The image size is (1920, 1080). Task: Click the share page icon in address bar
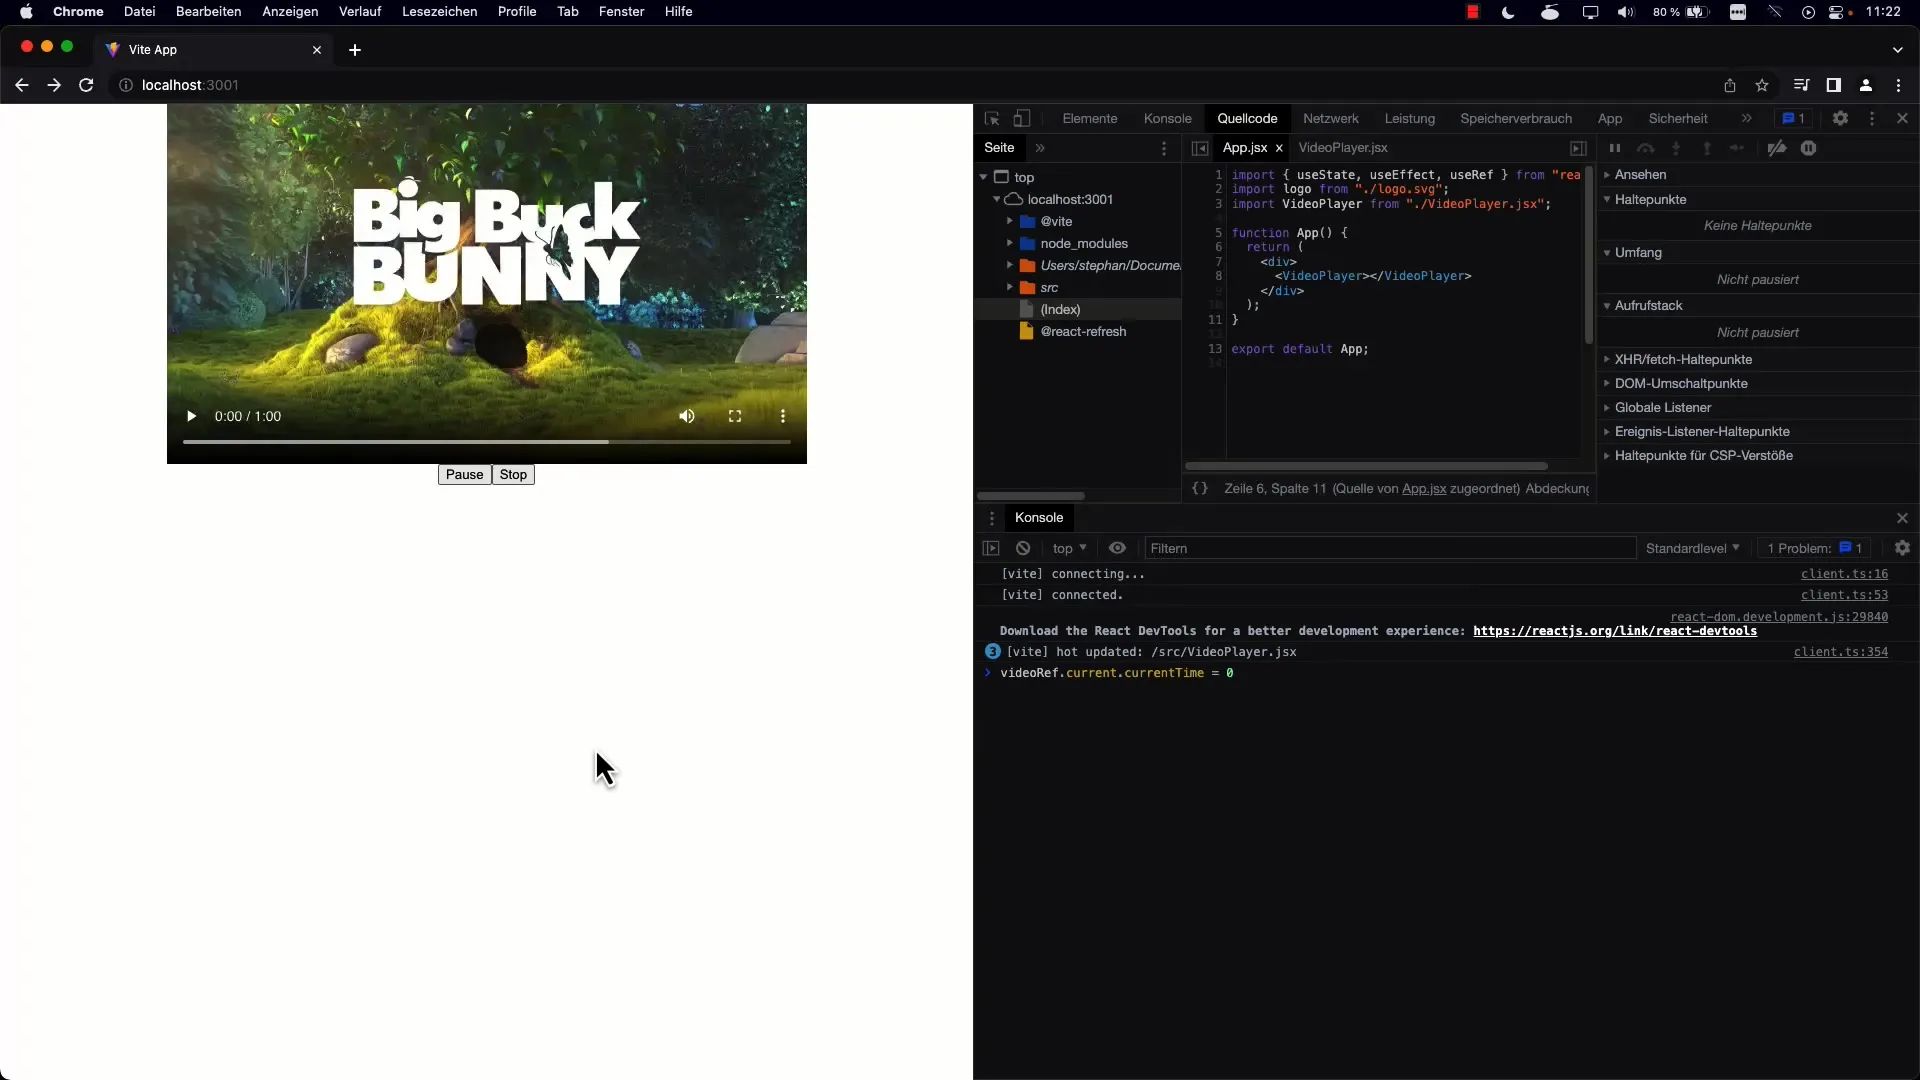click(1730, 85)
